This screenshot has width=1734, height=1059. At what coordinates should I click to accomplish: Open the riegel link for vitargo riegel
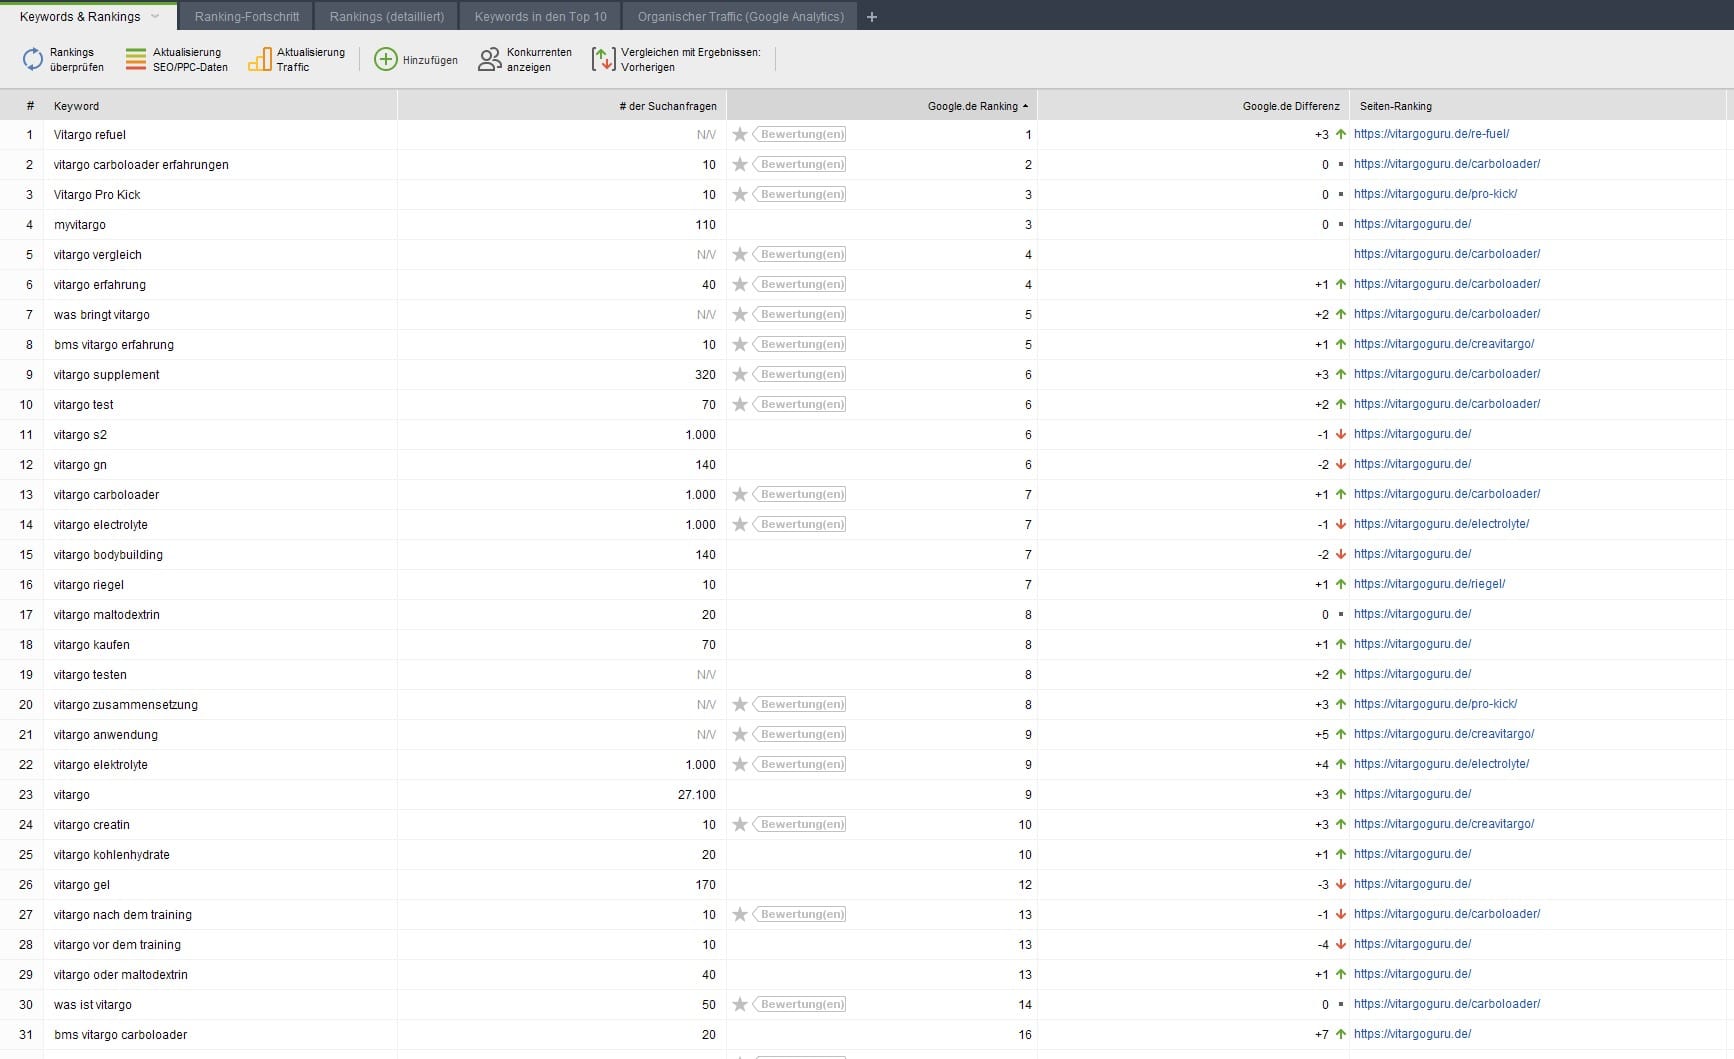coord(1429,584)
